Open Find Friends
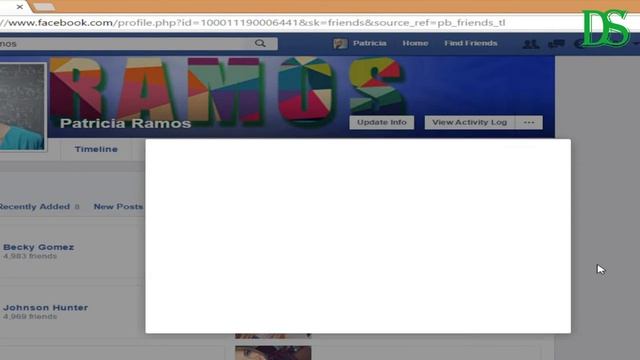640x360 pixels. (x=471, y=43)
